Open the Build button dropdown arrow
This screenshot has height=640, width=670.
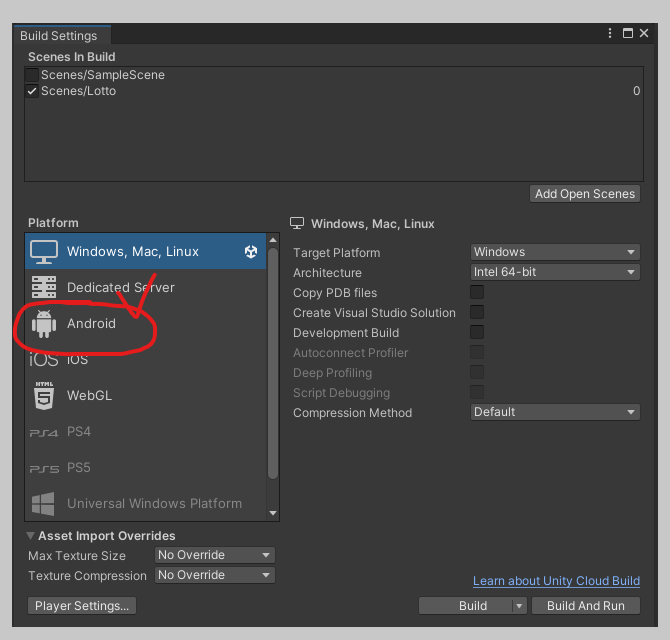pyautogui.click(x=519, y=606)
